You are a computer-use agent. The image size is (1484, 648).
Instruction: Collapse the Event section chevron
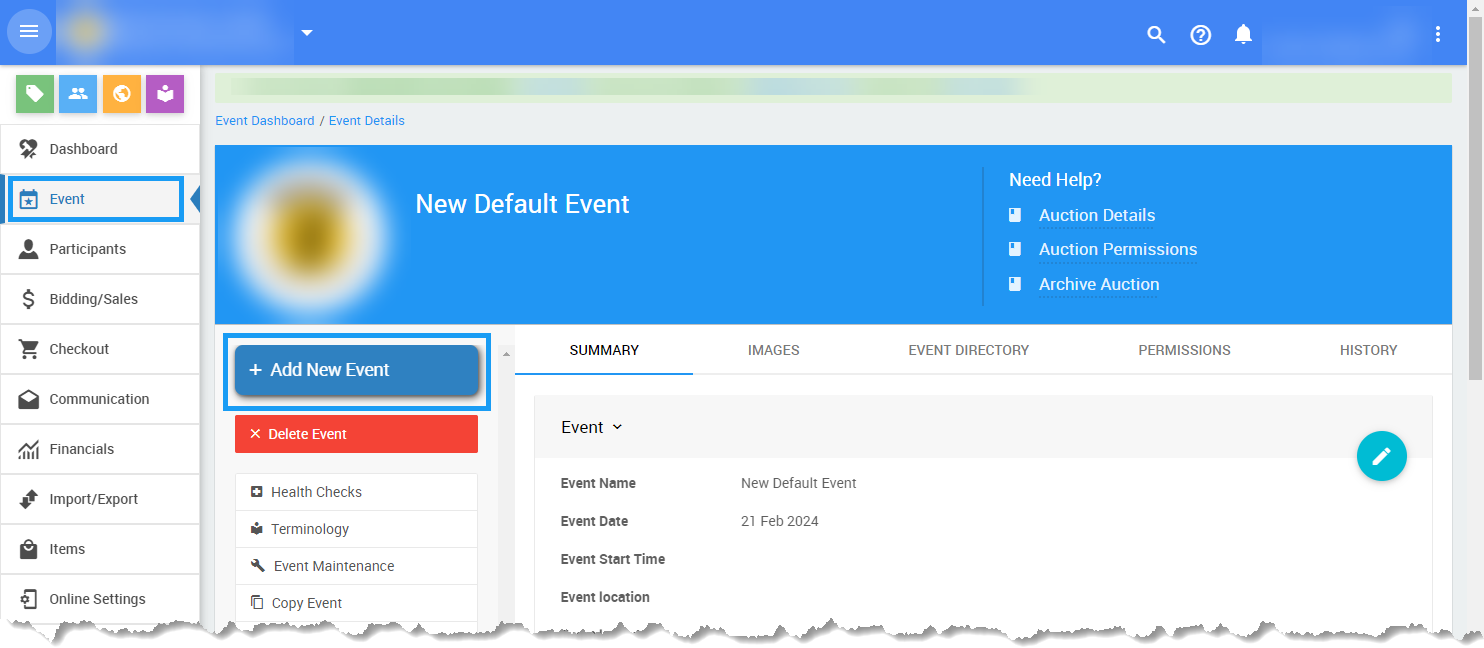tap(617, 427)
